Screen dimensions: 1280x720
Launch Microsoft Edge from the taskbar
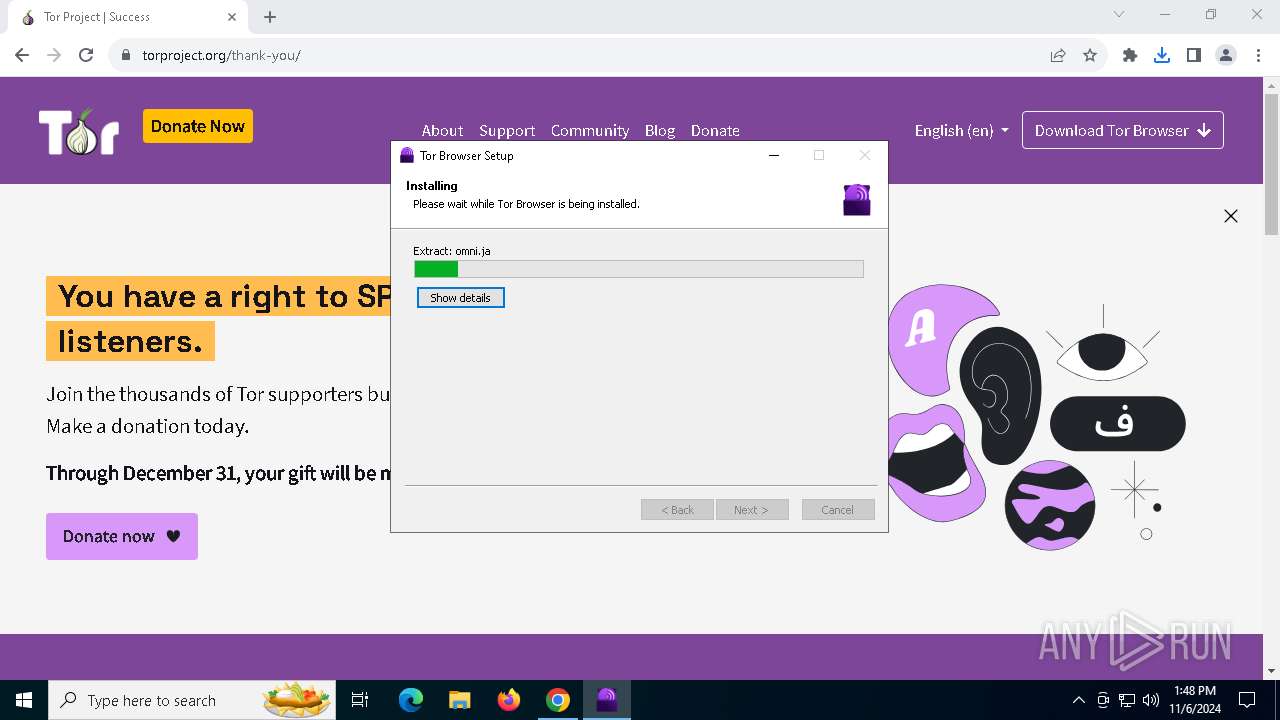pos(411,700)
